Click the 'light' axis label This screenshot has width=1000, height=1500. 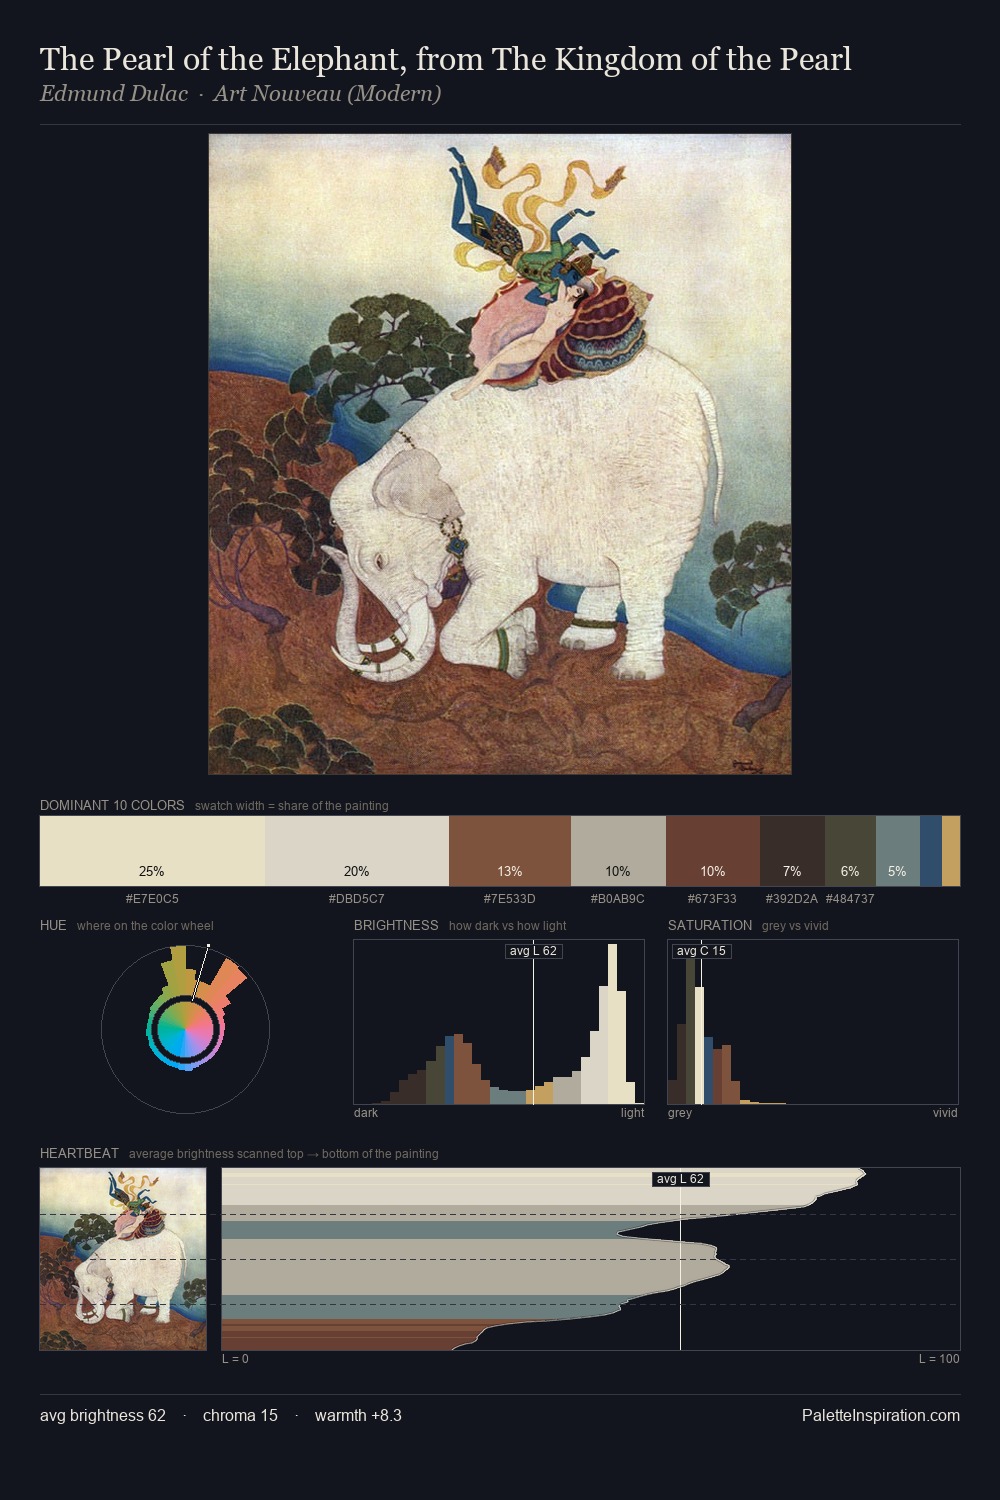click(632, 1113)
